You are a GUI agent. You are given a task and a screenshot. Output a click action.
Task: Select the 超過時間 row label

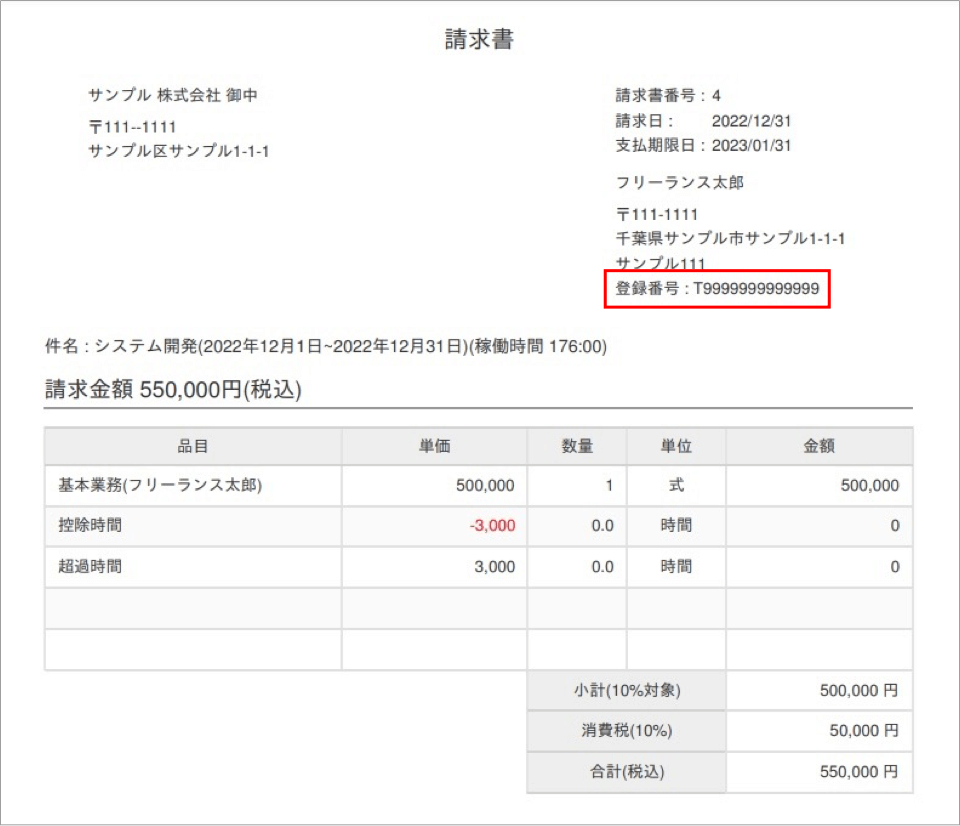point(90,566)
